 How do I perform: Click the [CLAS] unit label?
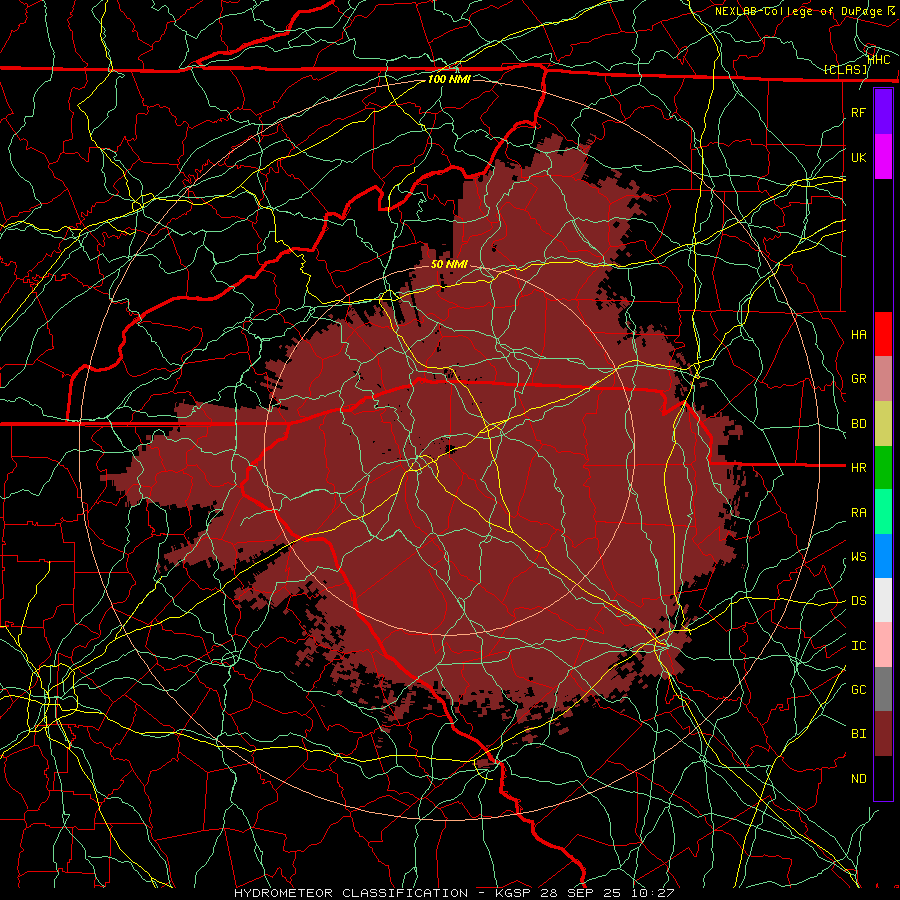pos(846,70)
